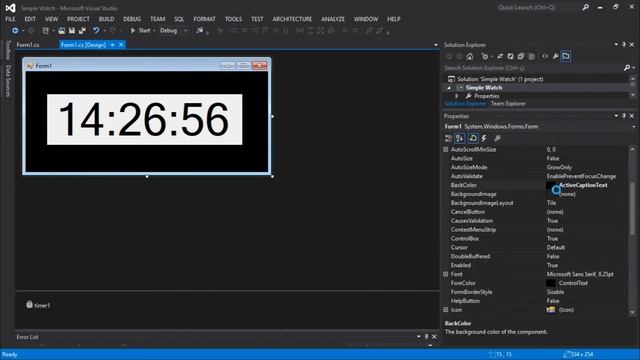Expand the Icon property

446,310
